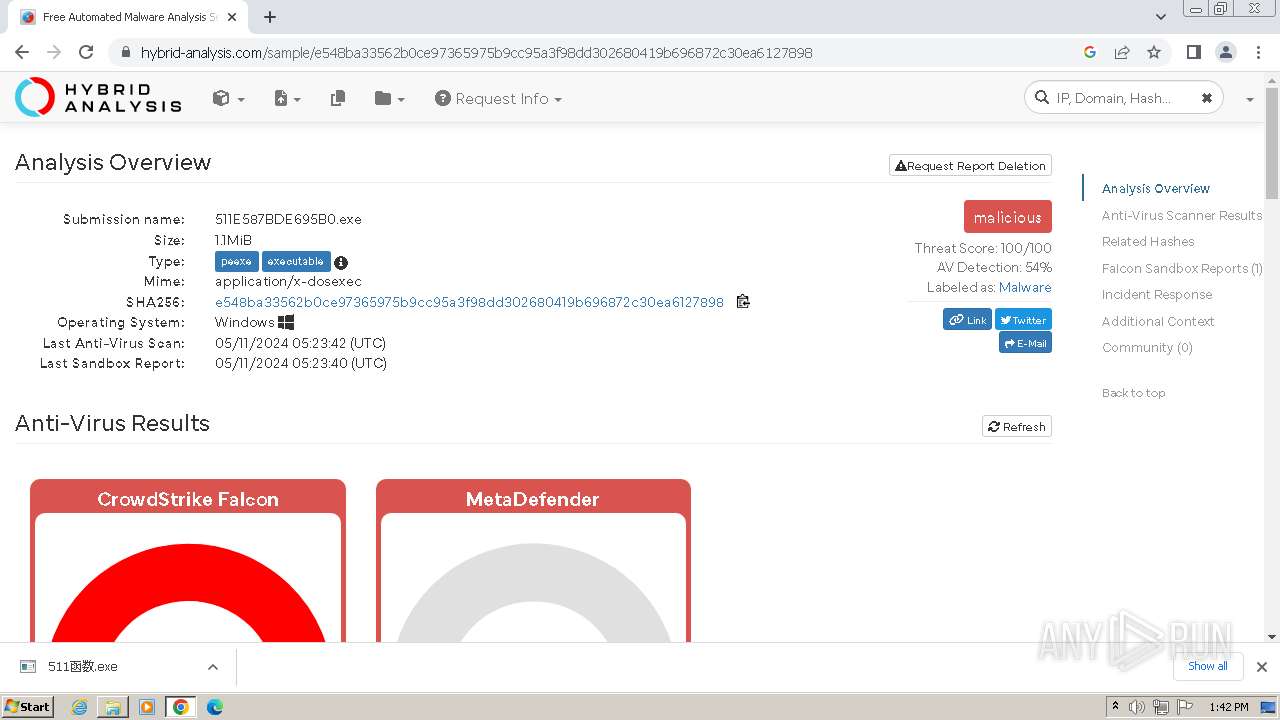Open the Windows Start menu

27,706
